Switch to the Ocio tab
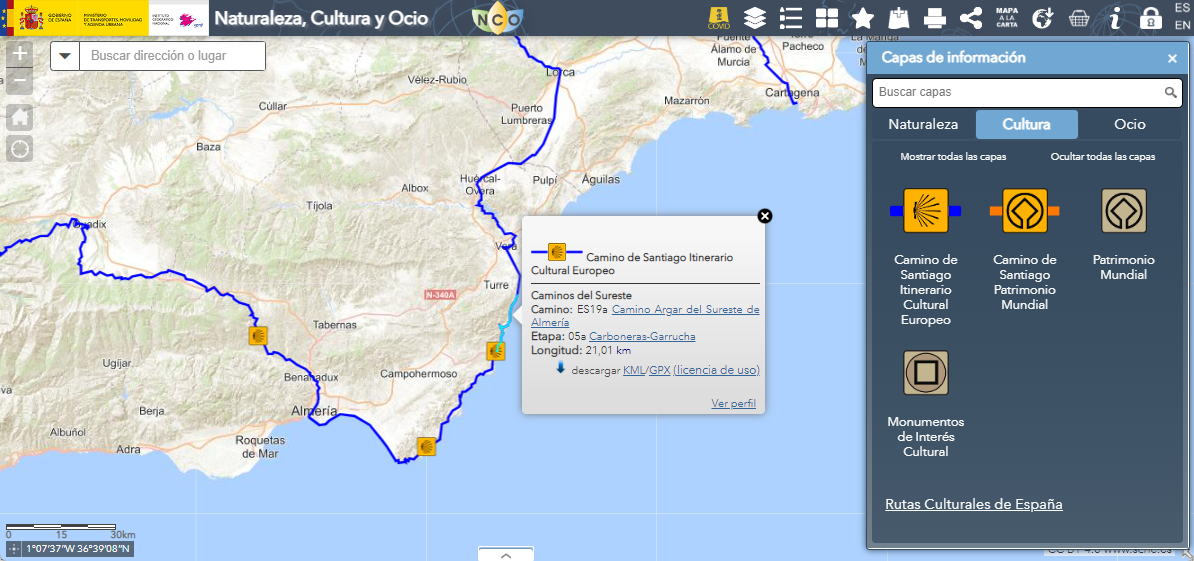Screen dimensions: 1194x561 [x=1129, y=124]
